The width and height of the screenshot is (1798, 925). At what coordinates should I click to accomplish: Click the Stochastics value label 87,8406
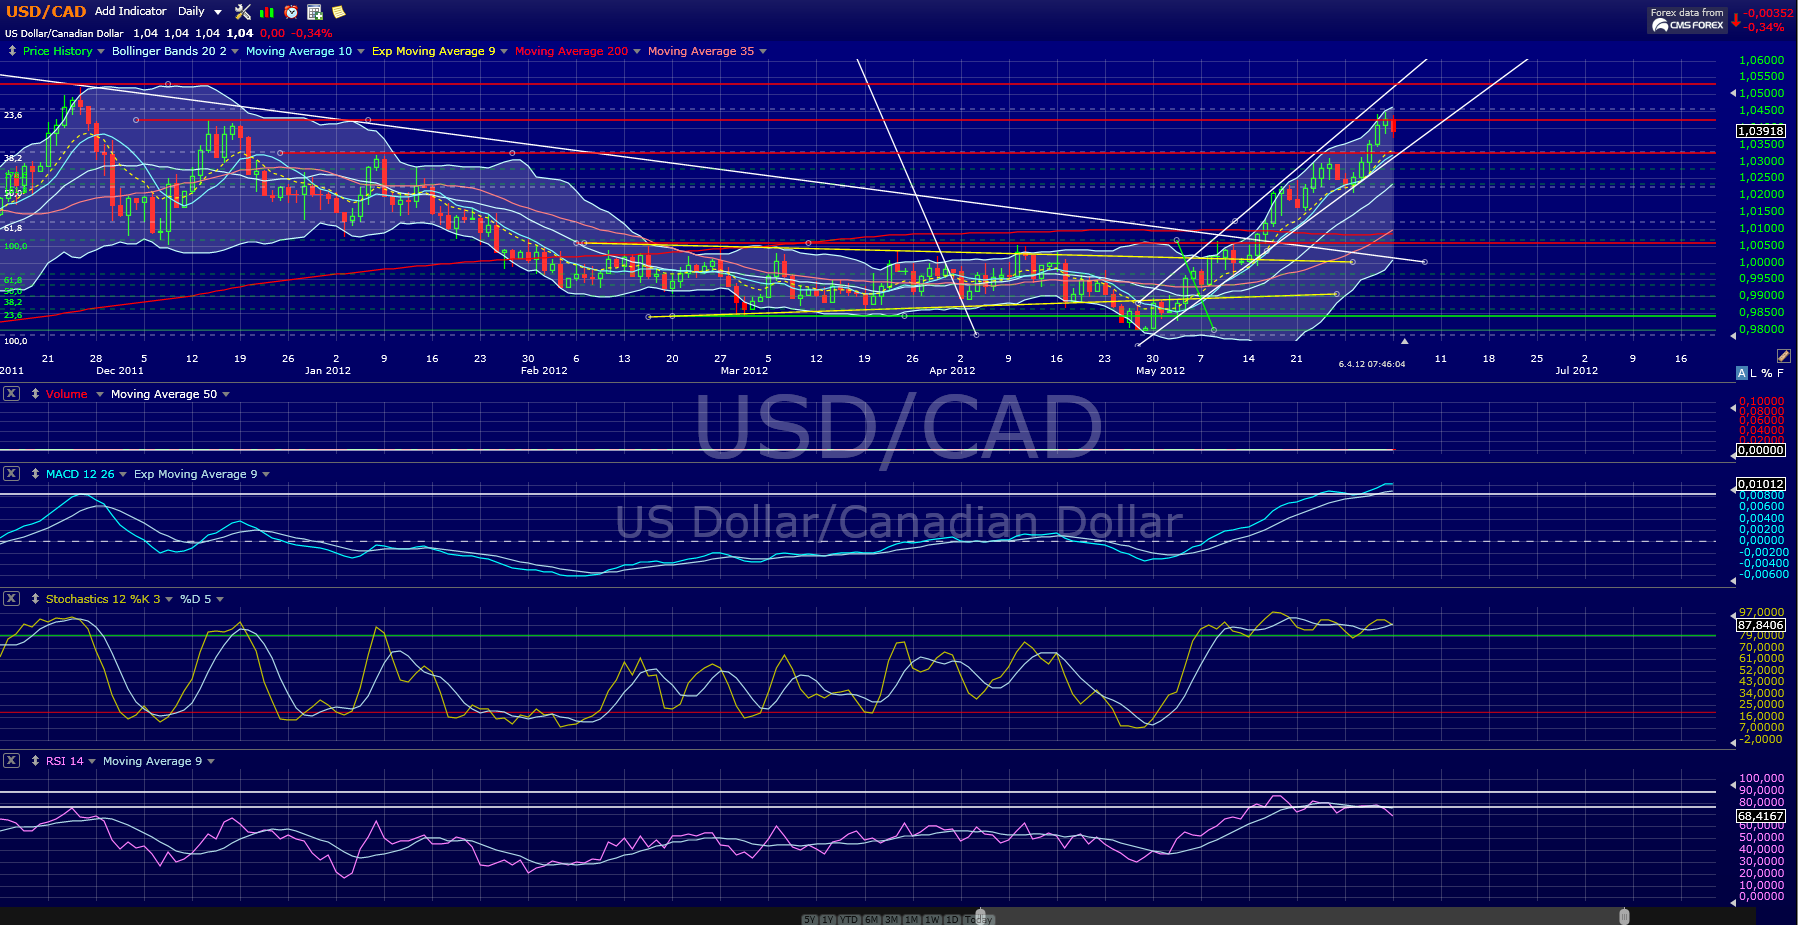click(x=1761, y=625)
